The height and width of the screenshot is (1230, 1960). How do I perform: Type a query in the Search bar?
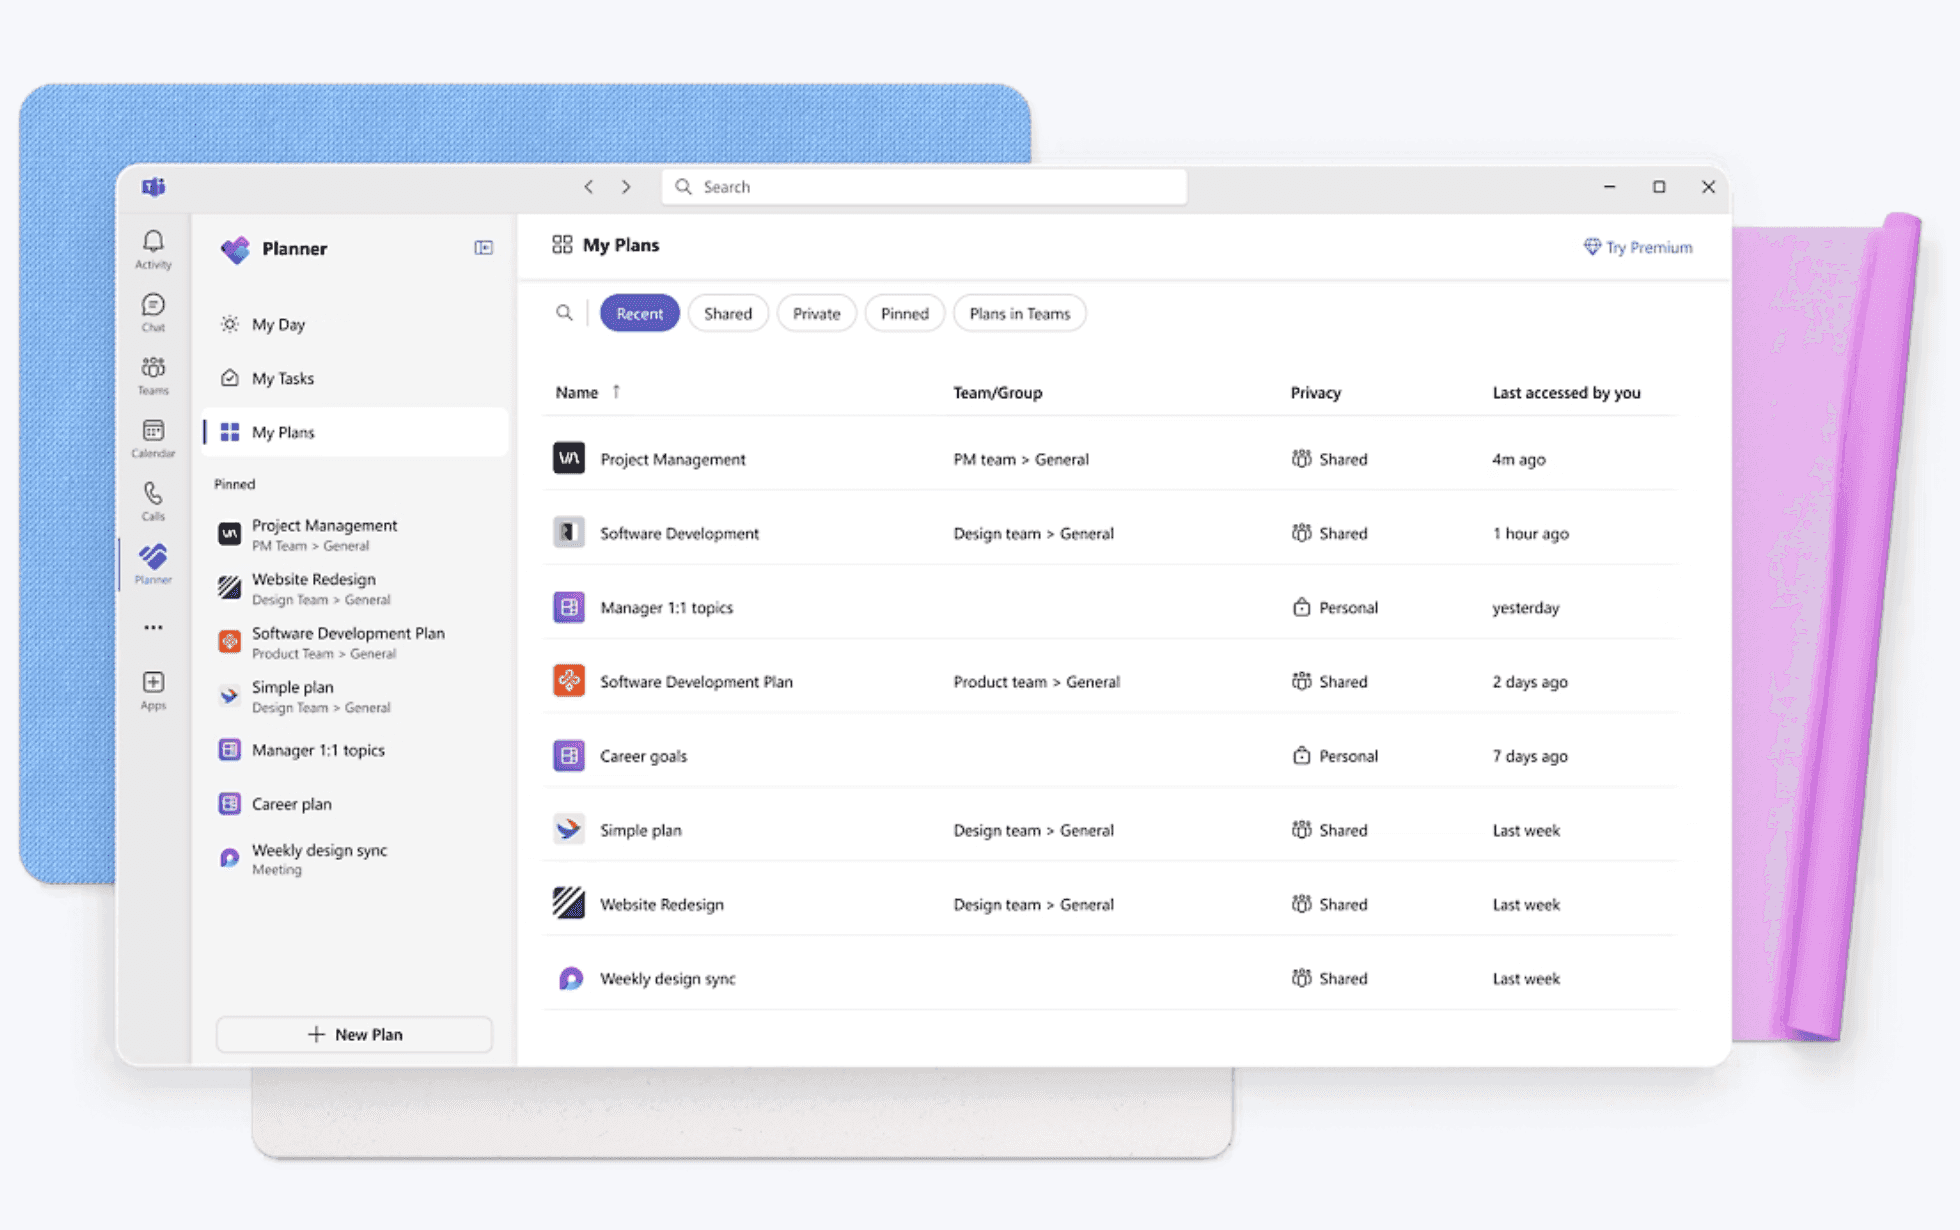(923, 186)
